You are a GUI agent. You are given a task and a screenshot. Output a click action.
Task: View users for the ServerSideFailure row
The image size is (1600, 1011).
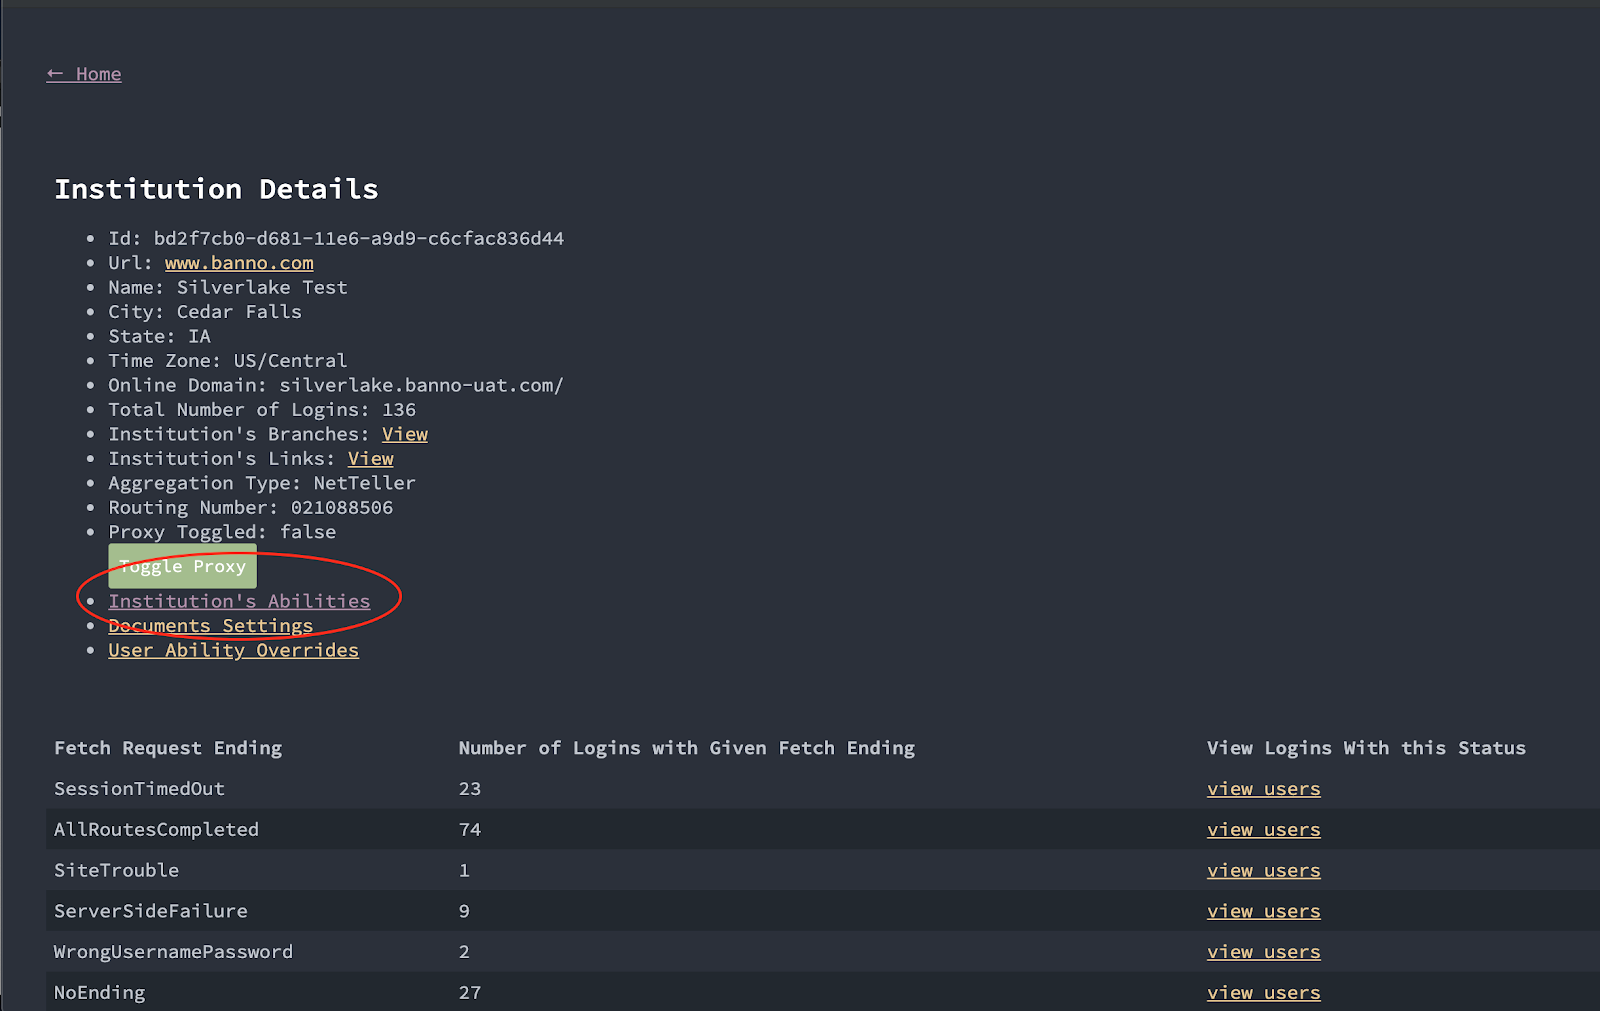coord(1263,912)
